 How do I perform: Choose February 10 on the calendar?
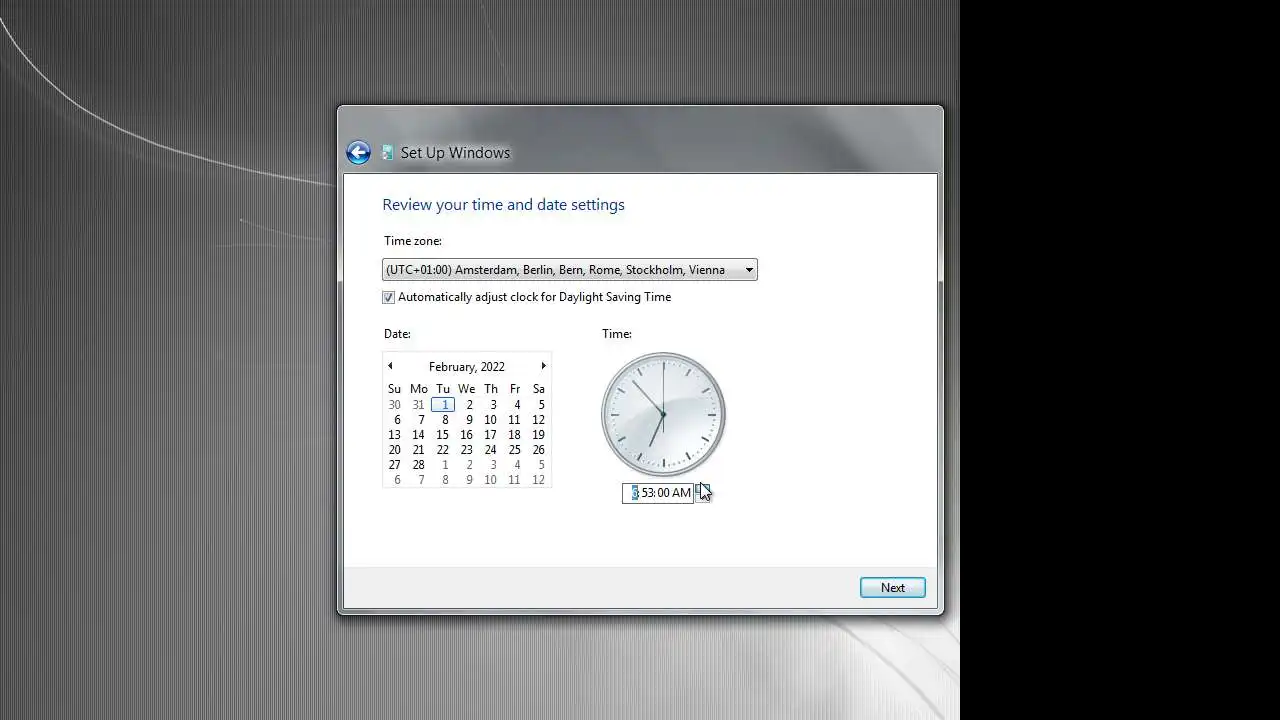click(x=491, y=420)
